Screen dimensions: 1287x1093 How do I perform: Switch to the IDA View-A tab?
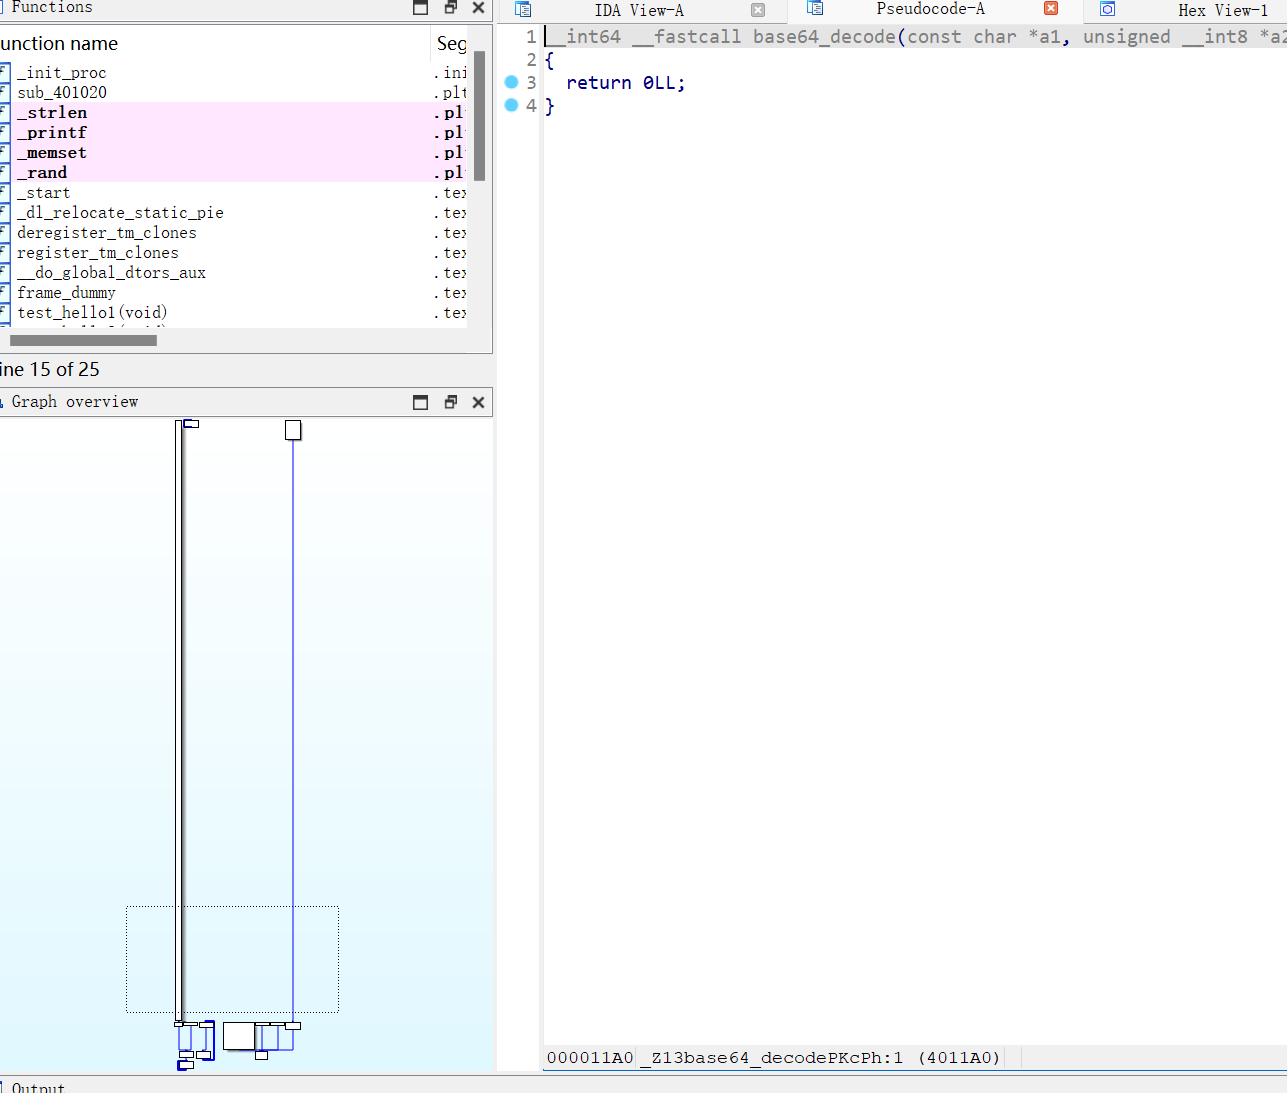coord(638,10)
